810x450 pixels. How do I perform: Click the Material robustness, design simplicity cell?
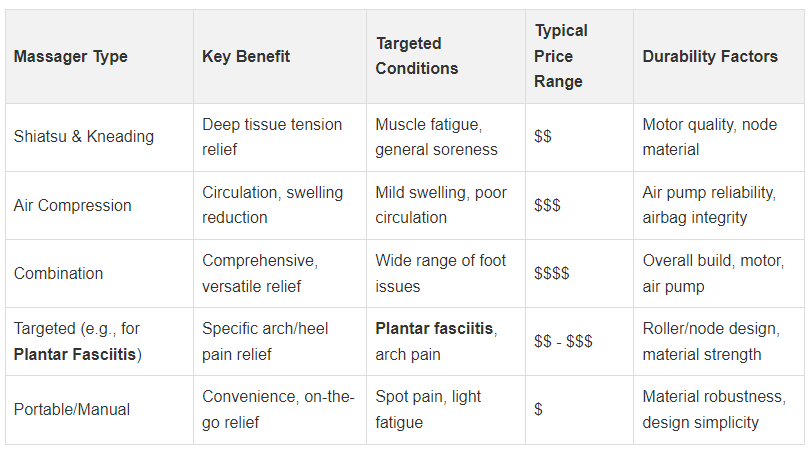point(713,409)
